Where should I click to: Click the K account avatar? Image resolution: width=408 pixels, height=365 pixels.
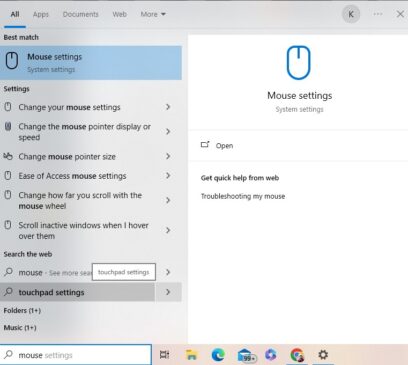click(351, 14)
